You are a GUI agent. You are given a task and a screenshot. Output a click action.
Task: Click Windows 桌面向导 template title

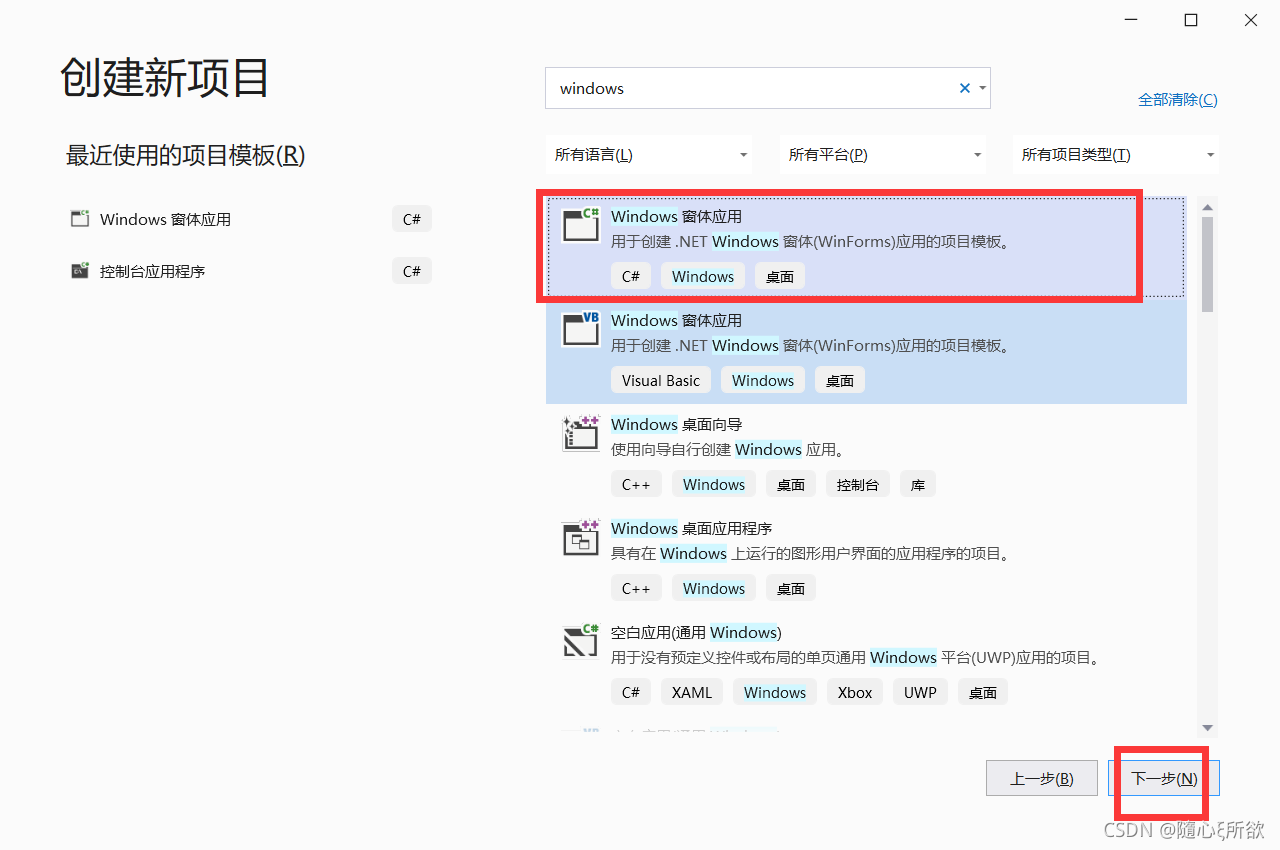click(677, 424)
